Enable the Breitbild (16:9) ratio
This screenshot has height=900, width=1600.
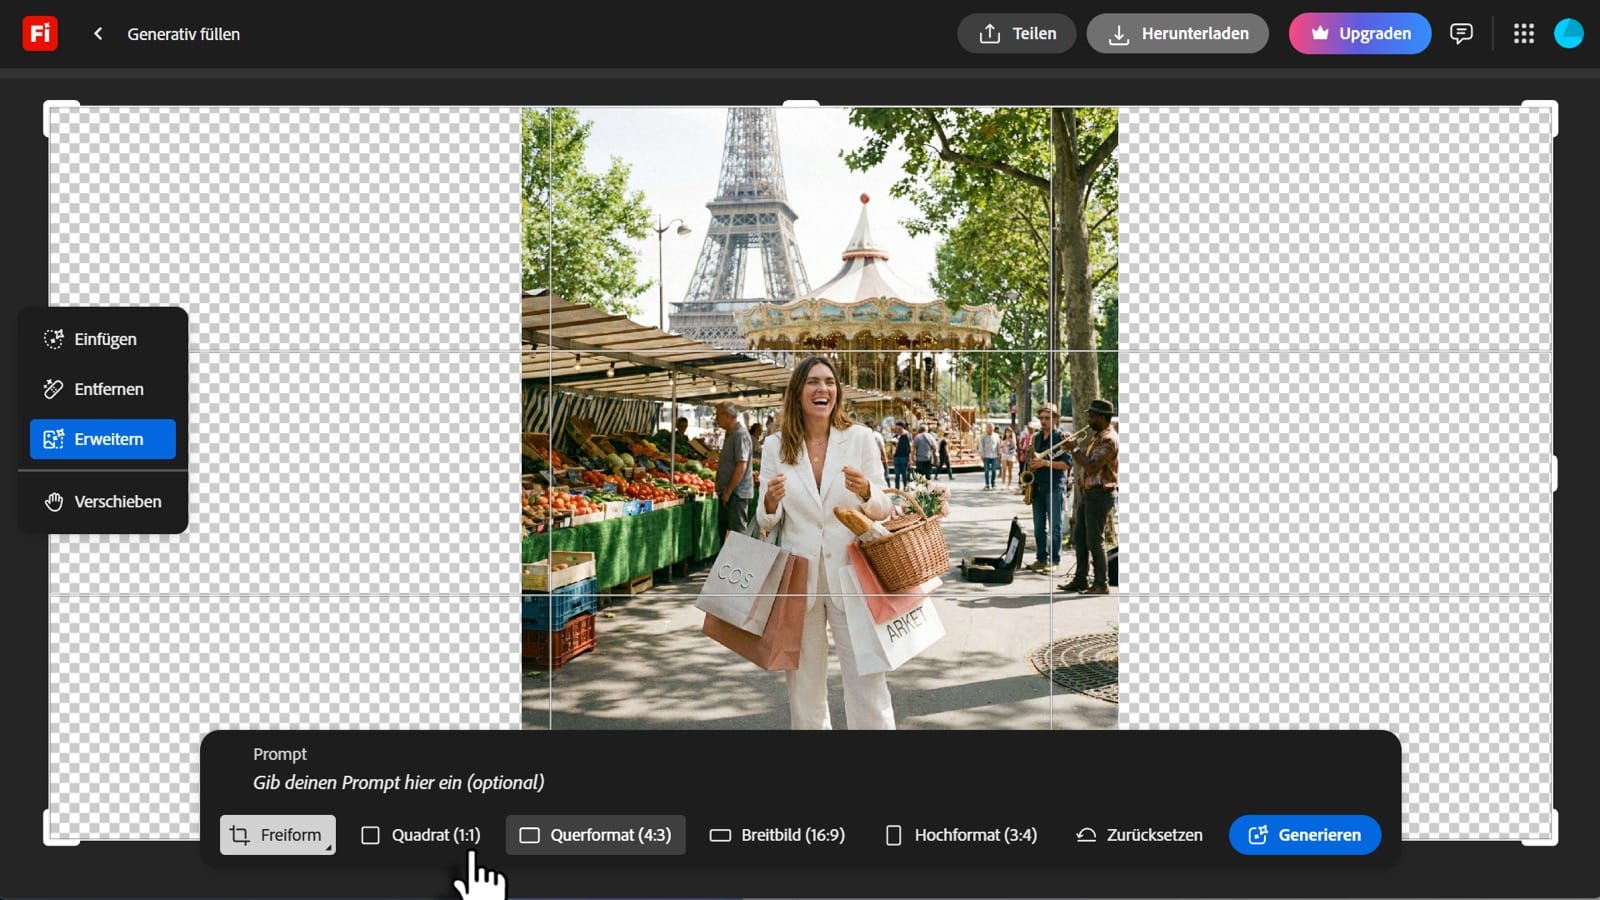tap(777, 834)
